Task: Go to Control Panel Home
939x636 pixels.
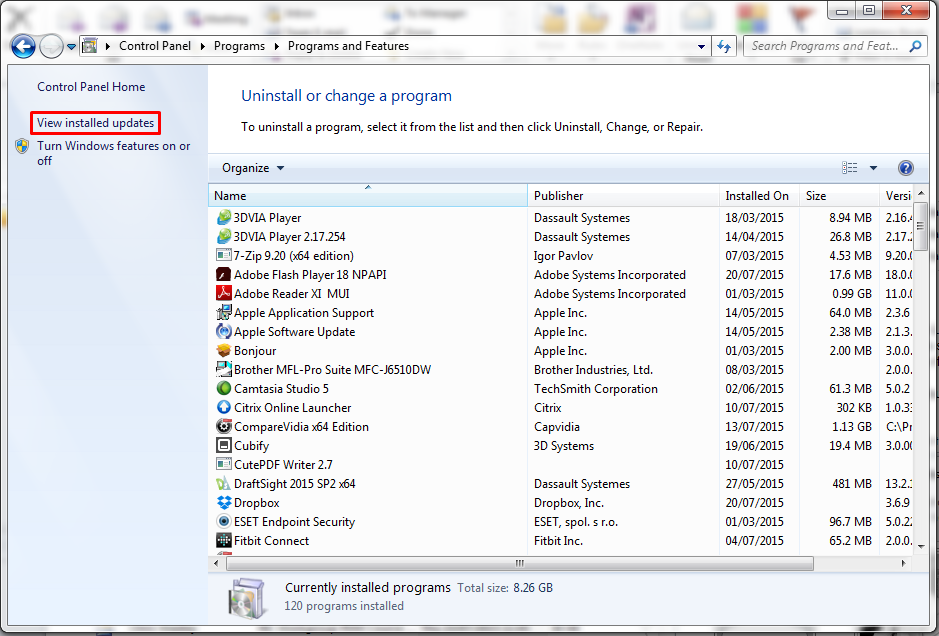Action: coord(91,87)
